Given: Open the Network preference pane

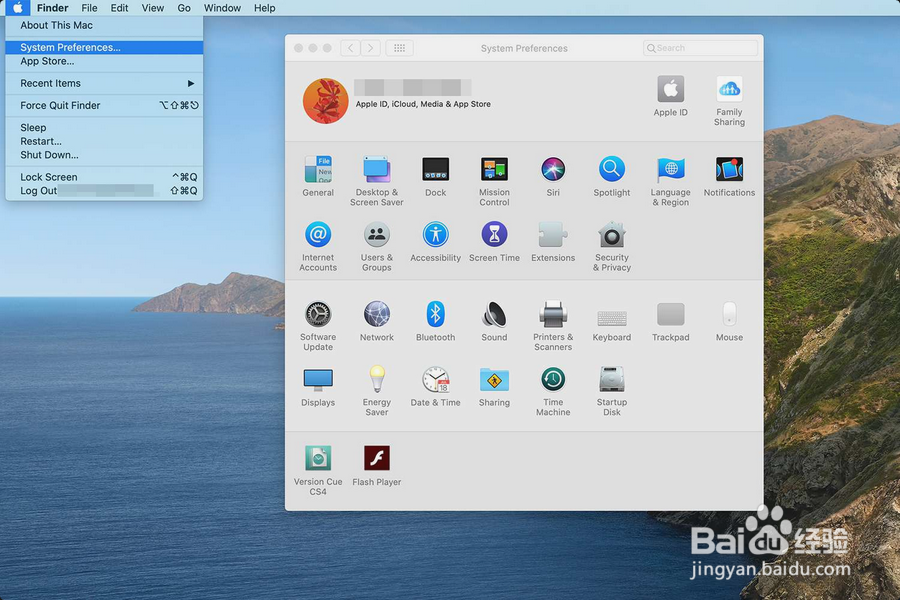Looking at the screenshot, I should (x=377, y=320).
